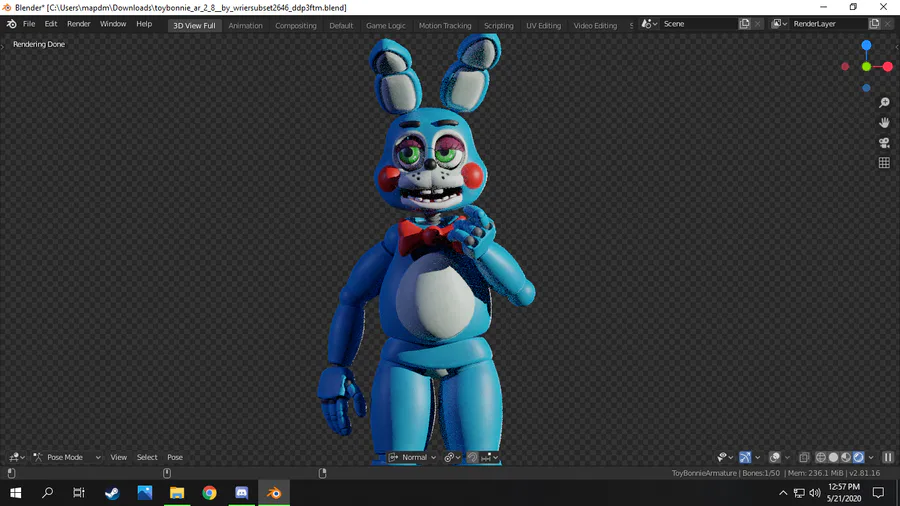Open the viewport Select menu
Image resolution: width=900 pixels, height=506 pixels.
point(147,457)
